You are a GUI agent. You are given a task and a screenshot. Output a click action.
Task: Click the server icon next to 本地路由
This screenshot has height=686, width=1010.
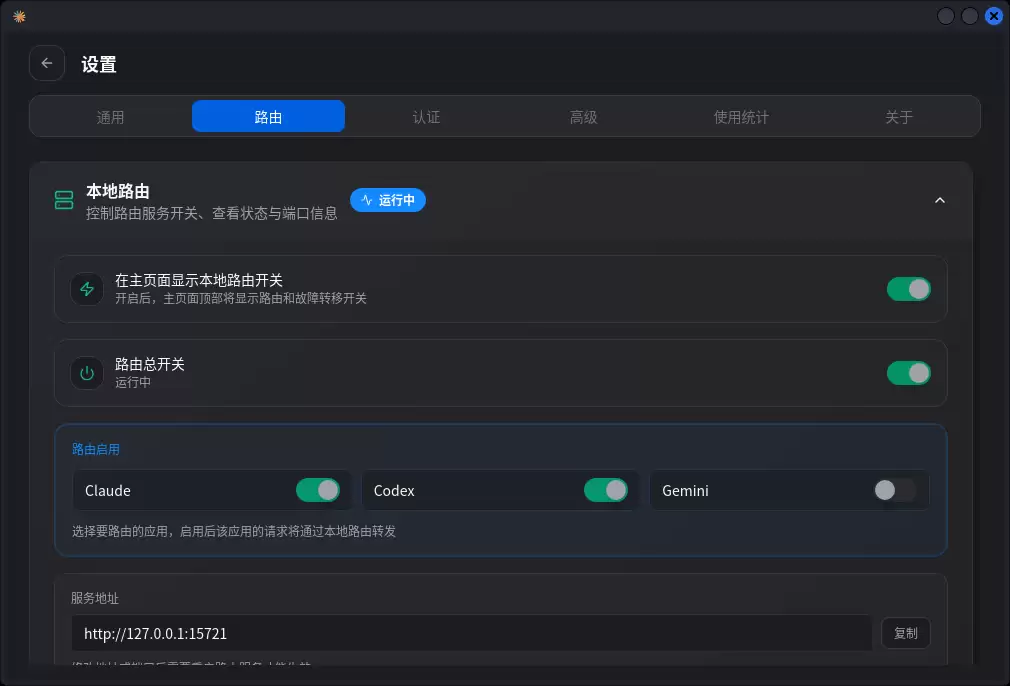[64, 200]
